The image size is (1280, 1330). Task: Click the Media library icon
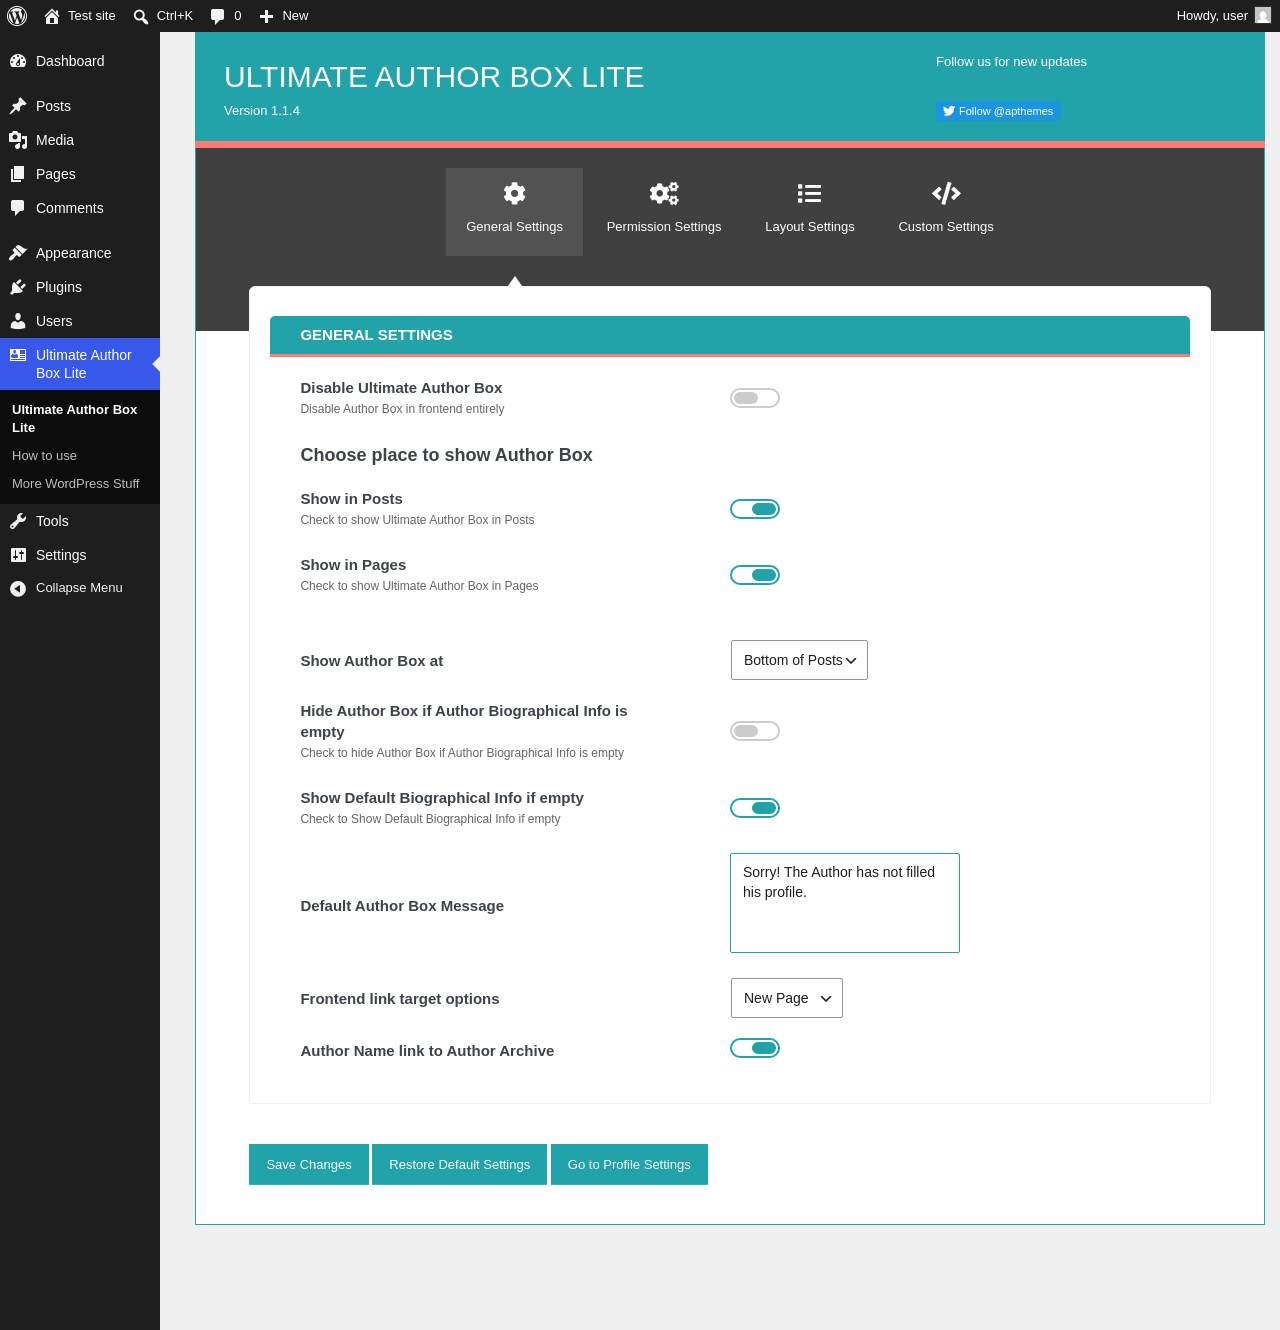[18, 140]
